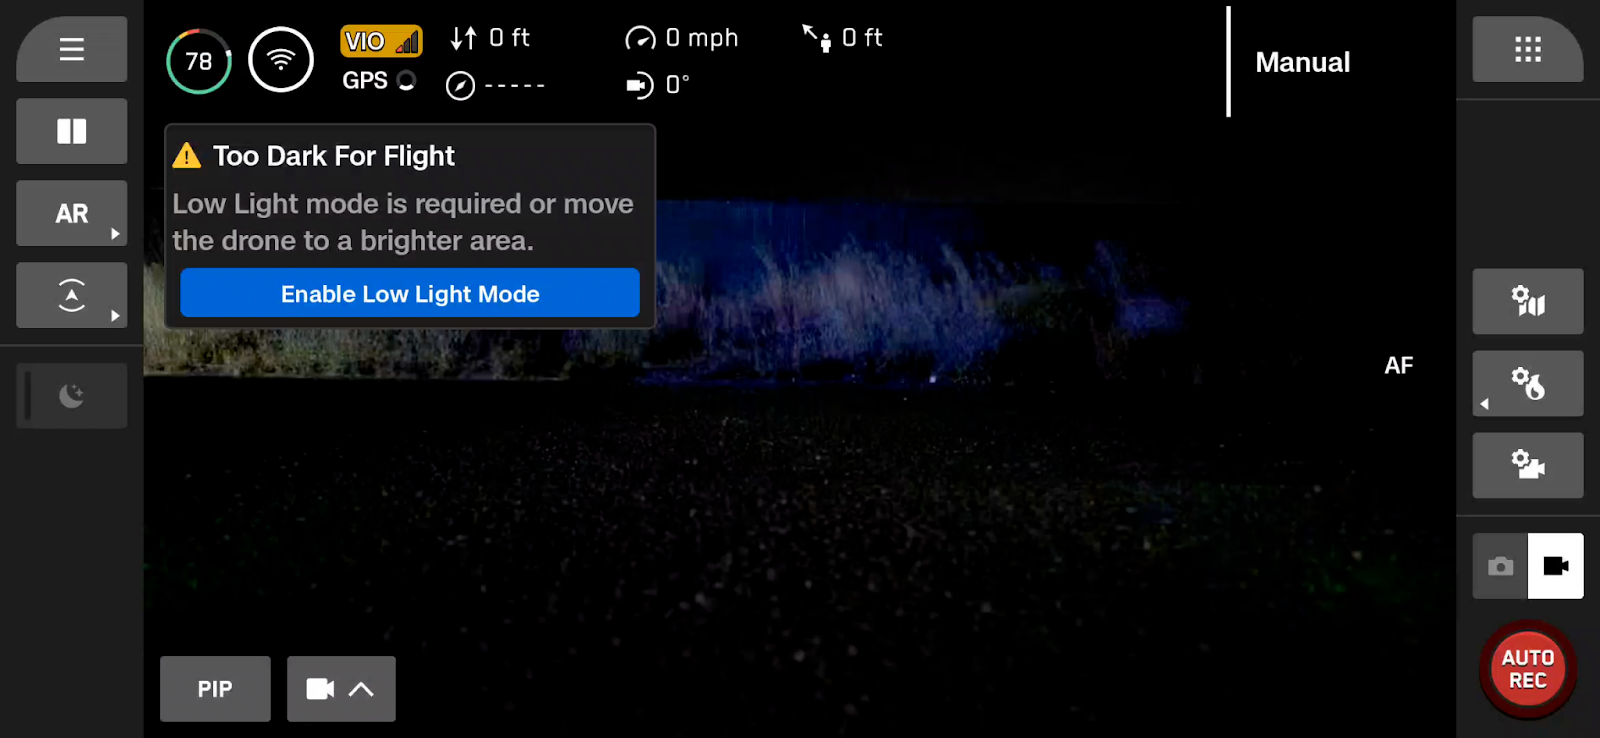Switch to video capture mode
This screenshot has height=738, width=1600.
(x=1556, y=566)
